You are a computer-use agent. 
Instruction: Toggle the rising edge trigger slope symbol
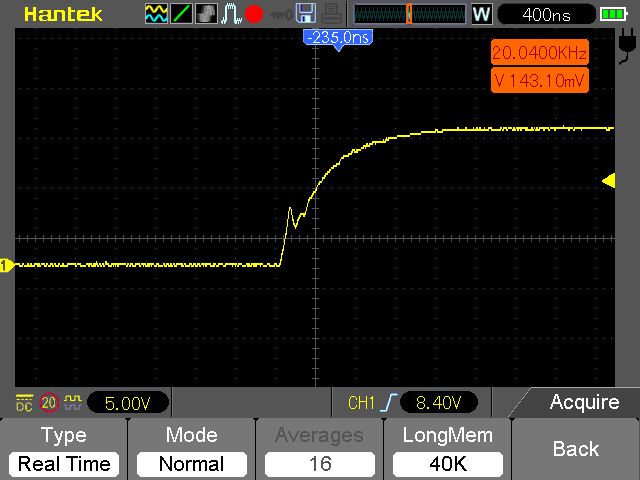389,402
